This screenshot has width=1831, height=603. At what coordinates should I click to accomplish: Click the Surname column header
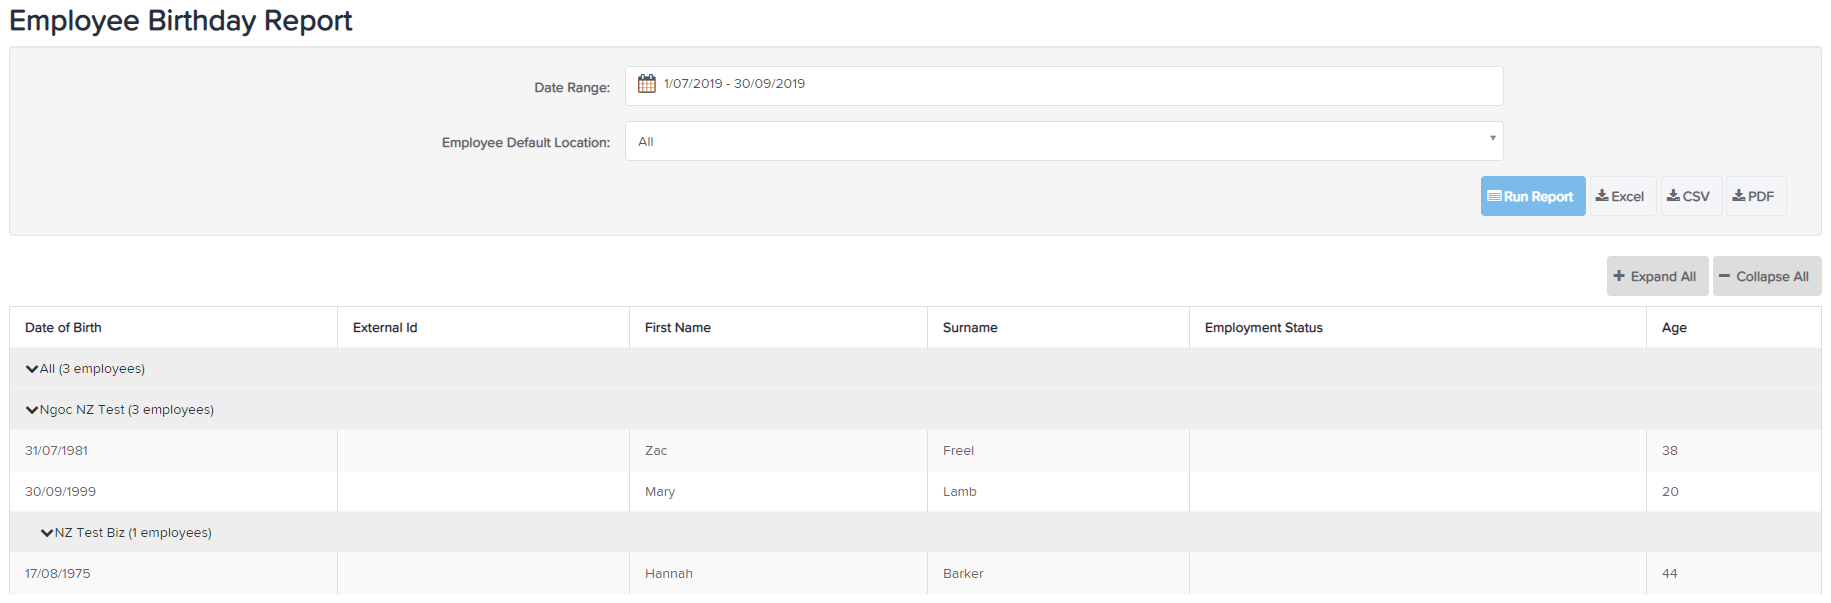970,327
